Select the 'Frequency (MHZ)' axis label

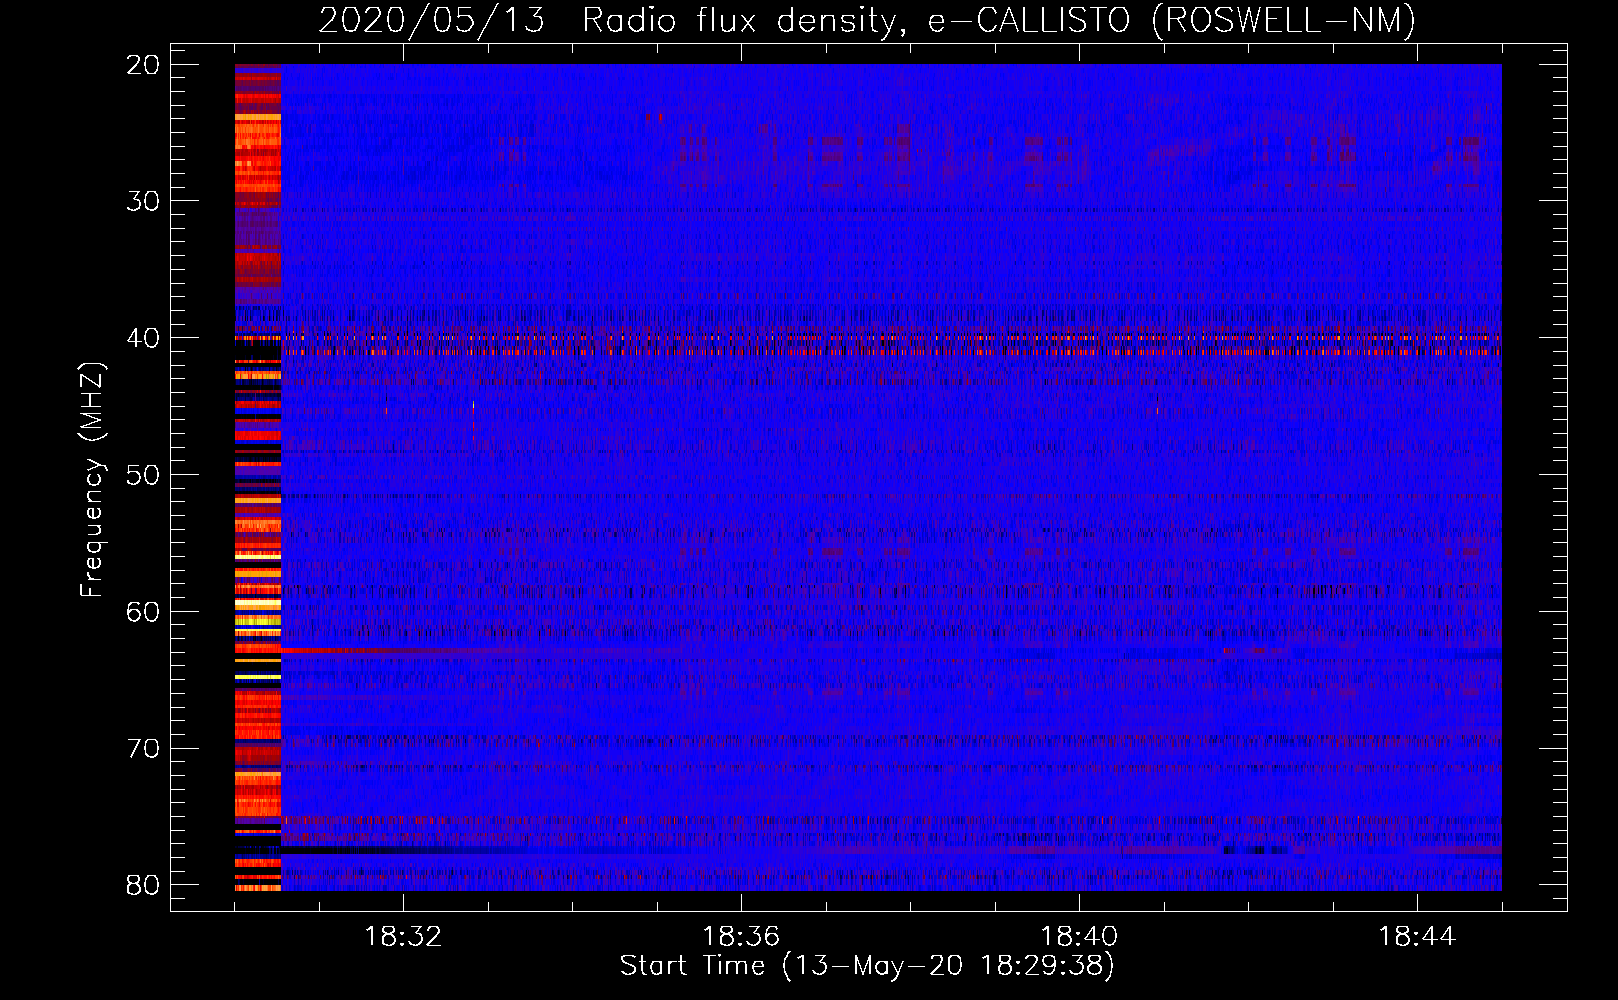pyautogui.click(x=92, y=480)
